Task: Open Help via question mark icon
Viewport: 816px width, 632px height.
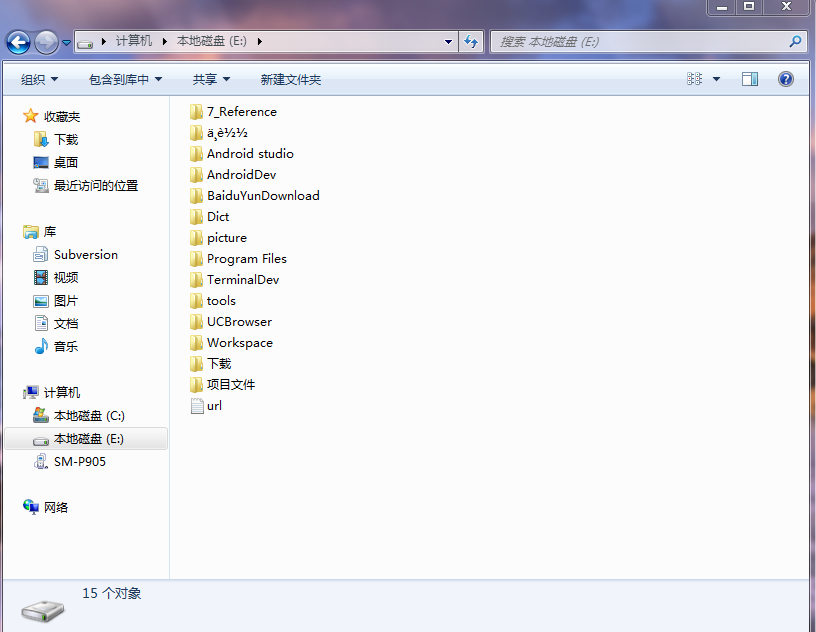Action: tap(785, 79)
